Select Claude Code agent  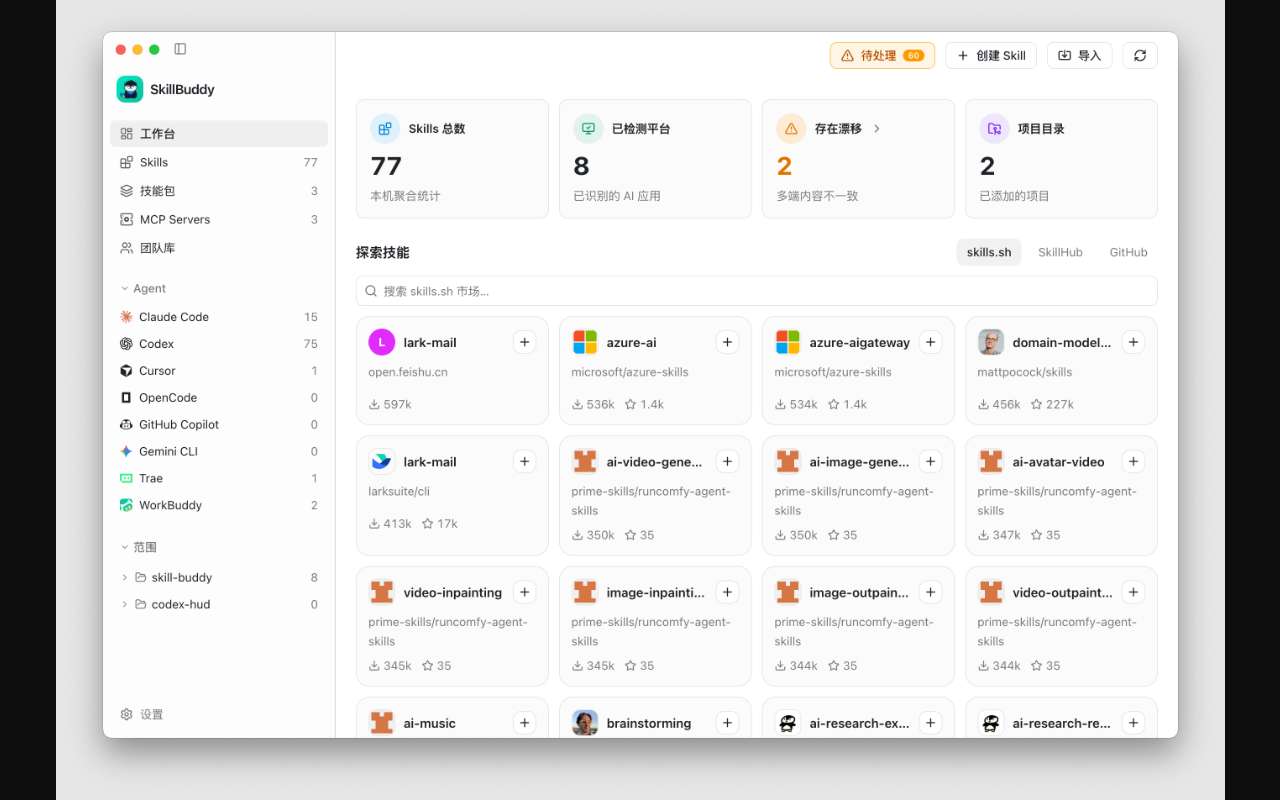click(219, 317)
